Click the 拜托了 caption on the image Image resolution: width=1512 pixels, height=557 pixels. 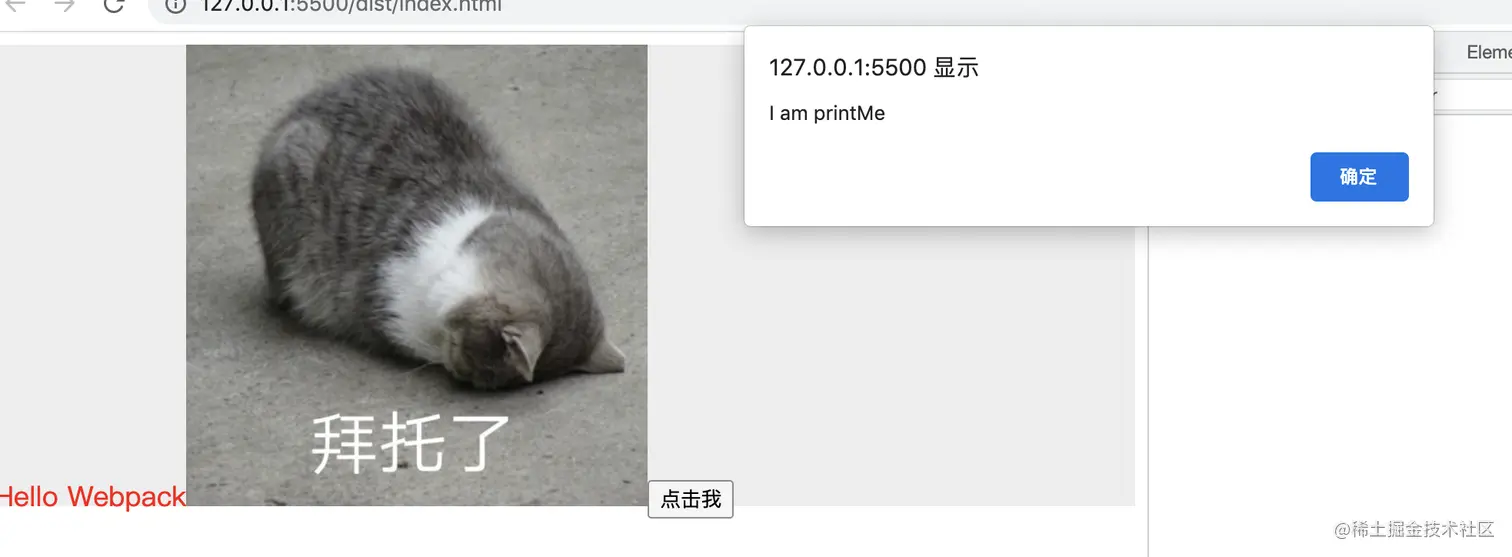coord(411,442)
